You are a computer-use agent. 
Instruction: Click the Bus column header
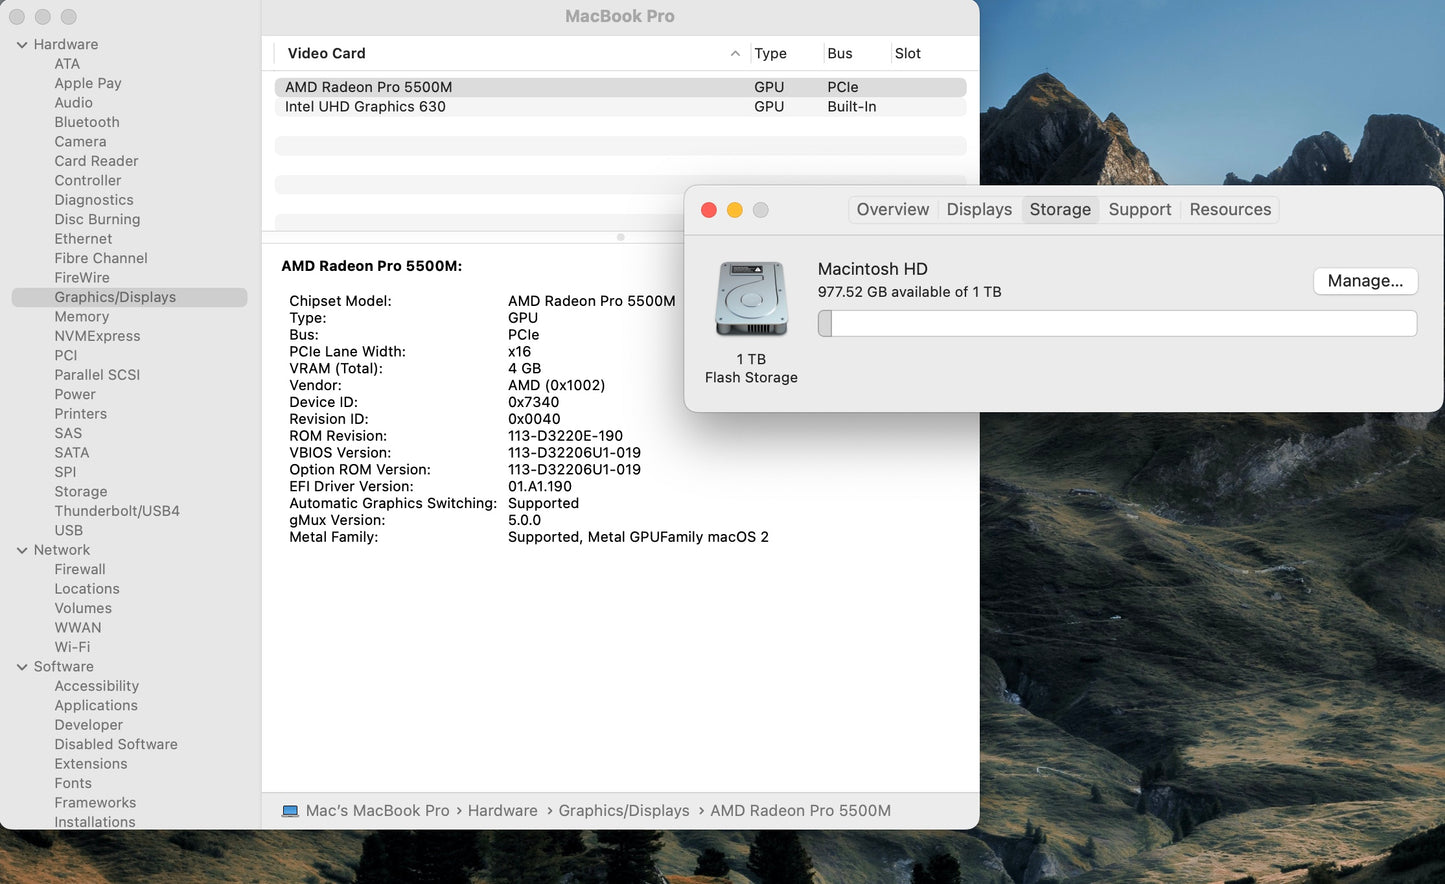[840, 54]
